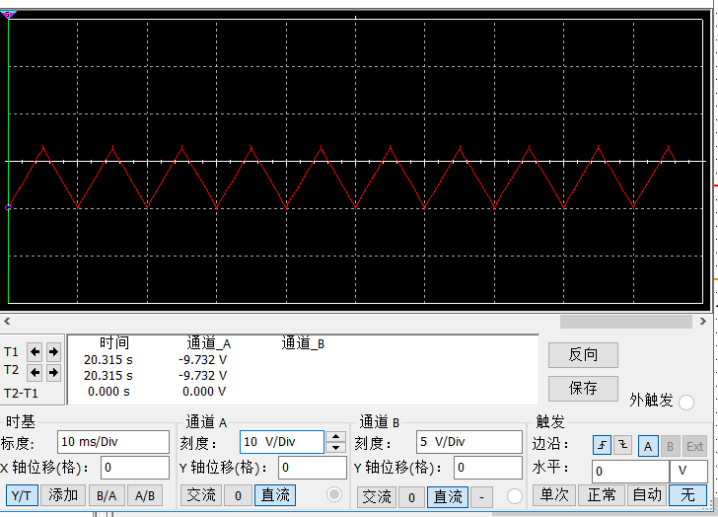Image resolution: width=718 pixels, height=517 pixels.
Task: Click the T1 time value 20.315 s
Action: pos(108,360)
